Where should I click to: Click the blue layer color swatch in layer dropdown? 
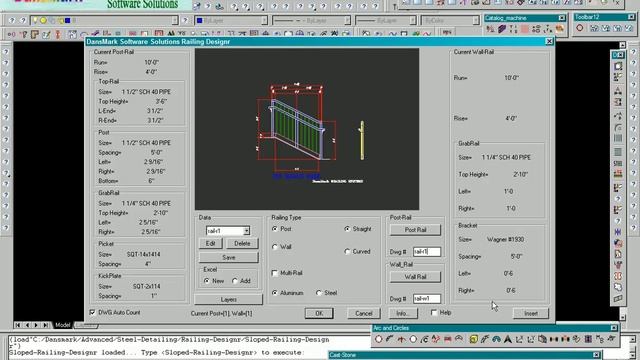point(67,20)
